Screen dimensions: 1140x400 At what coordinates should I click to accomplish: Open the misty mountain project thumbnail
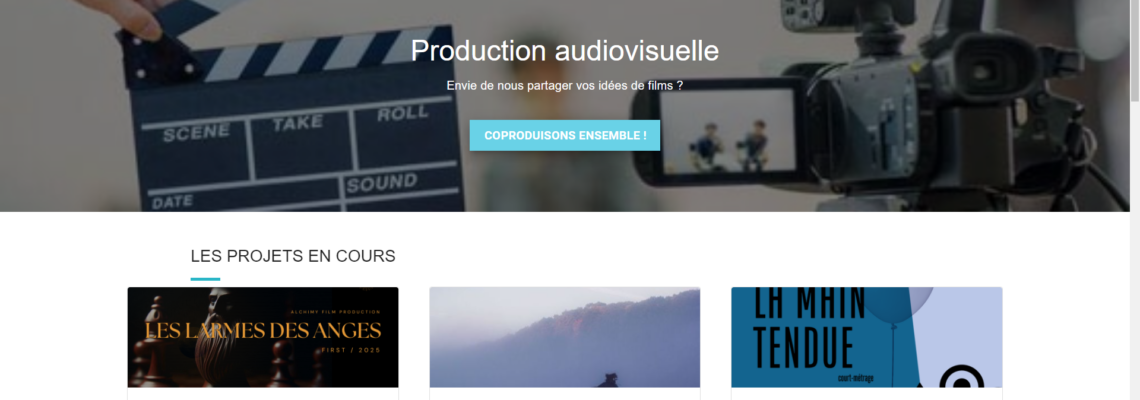tap(565, 337)
